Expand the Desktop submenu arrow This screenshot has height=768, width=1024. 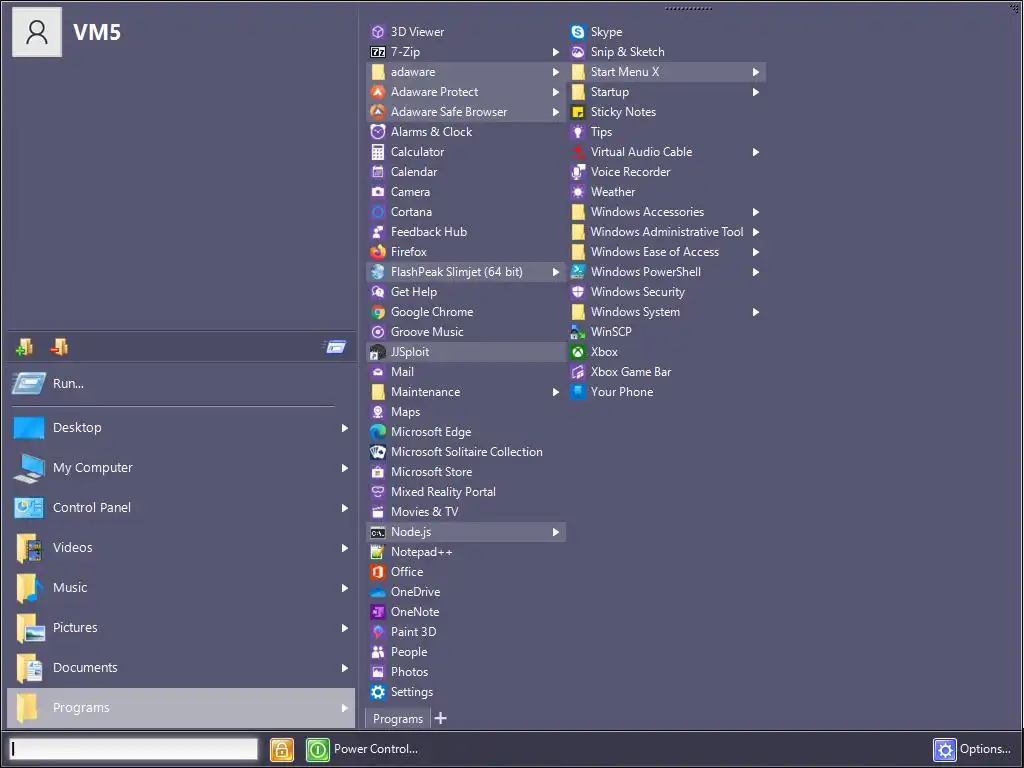point(345,428)
